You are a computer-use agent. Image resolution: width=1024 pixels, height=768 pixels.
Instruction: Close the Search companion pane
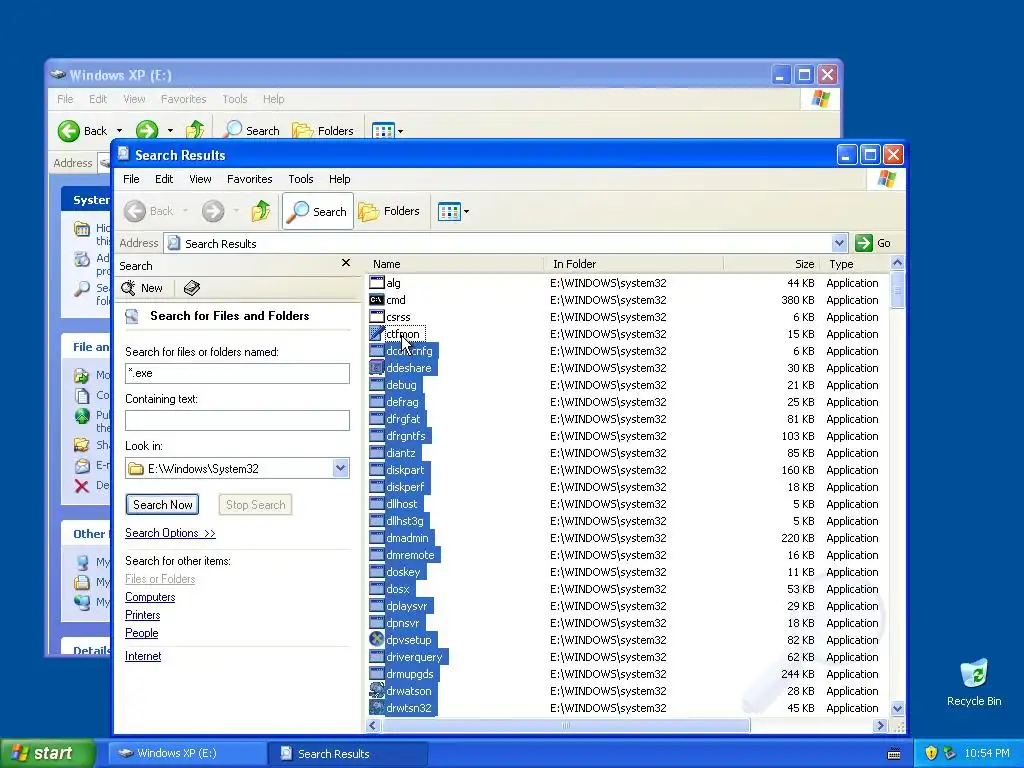pyautogui.click(x=346, y=263)
